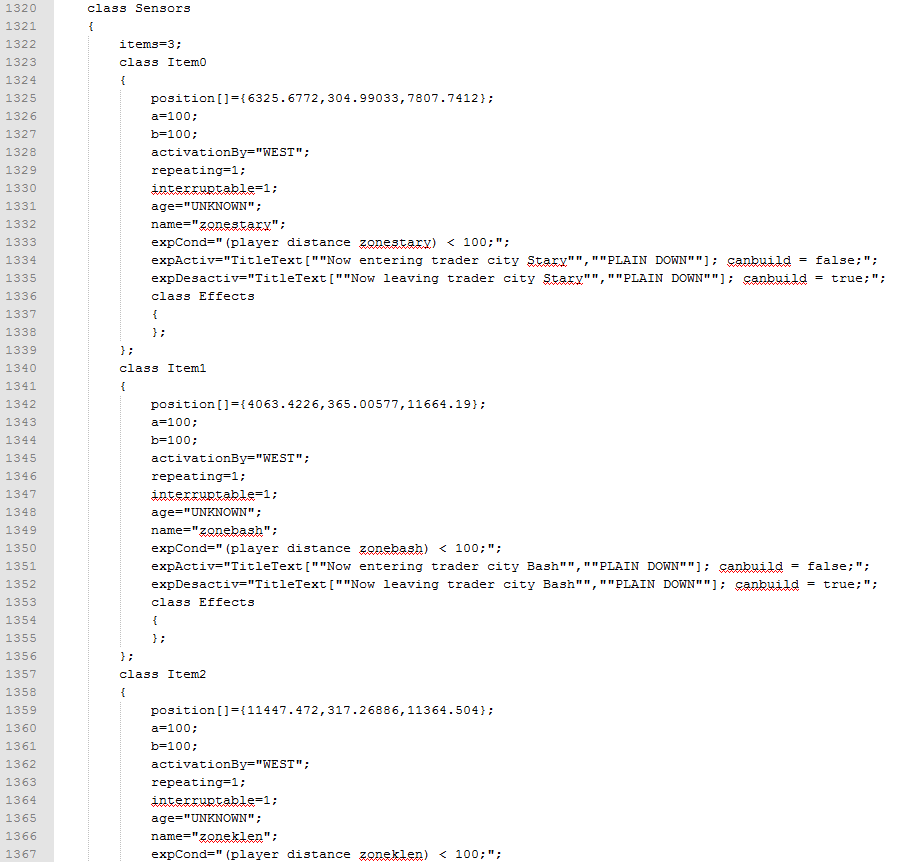Click line number 1334 in the gutter

pos(21,260)
